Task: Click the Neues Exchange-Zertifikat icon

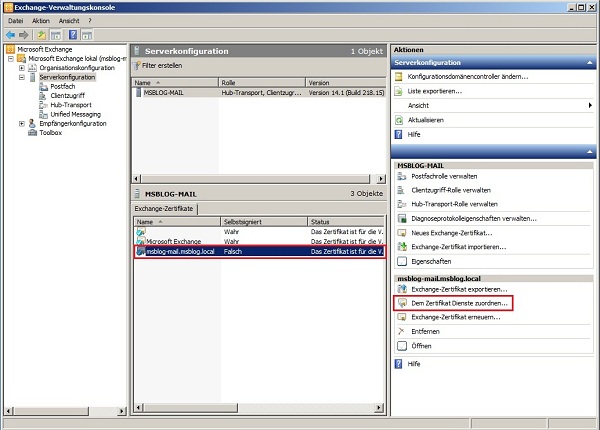Action: [402, 233]
